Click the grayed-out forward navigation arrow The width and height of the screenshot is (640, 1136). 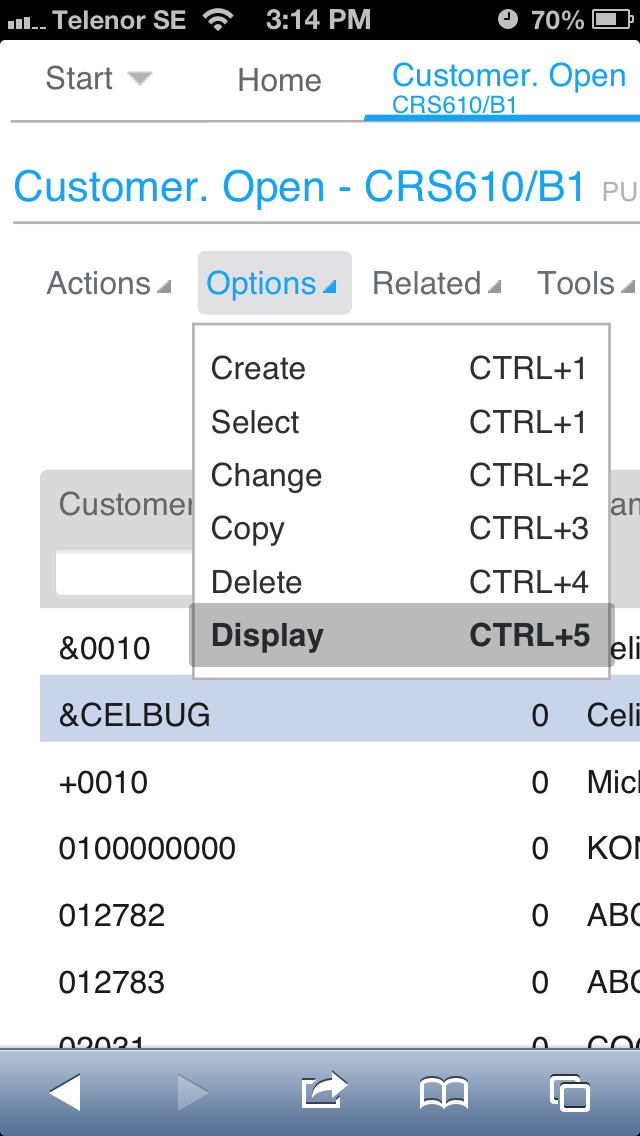click(192, 1093)
